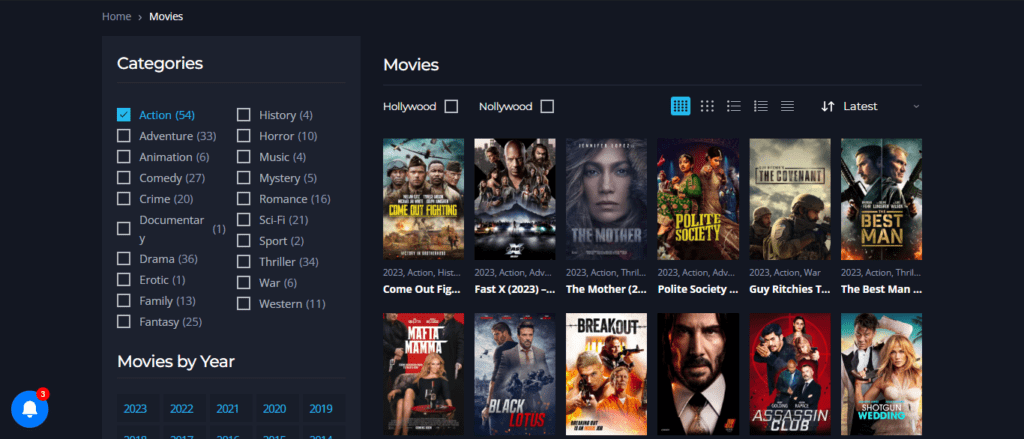The height and width of the screenshot is (439, 1024).
Task: Click the sort arrows icon beside Latest
Action: 828,106
